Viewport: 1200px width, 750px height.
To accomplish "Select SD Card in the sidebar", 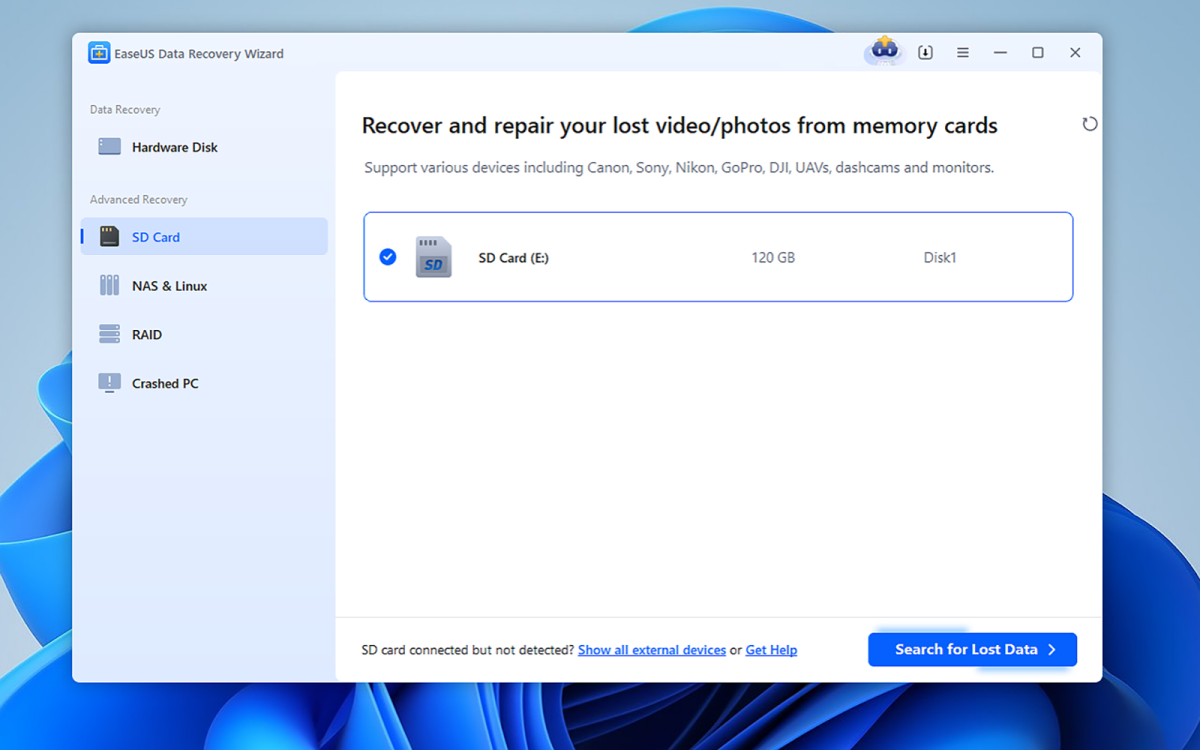I will 155,237.
